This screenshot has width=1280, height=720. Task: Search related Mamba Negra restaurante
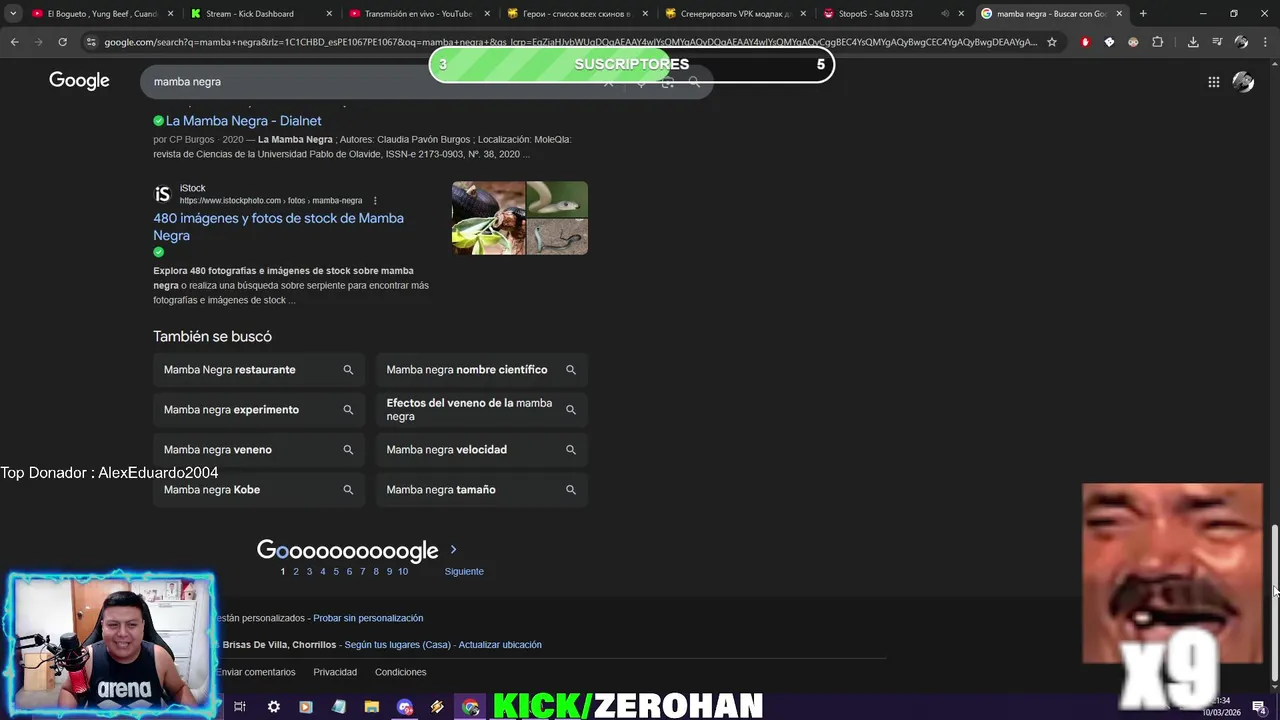[x=258, y=370]
